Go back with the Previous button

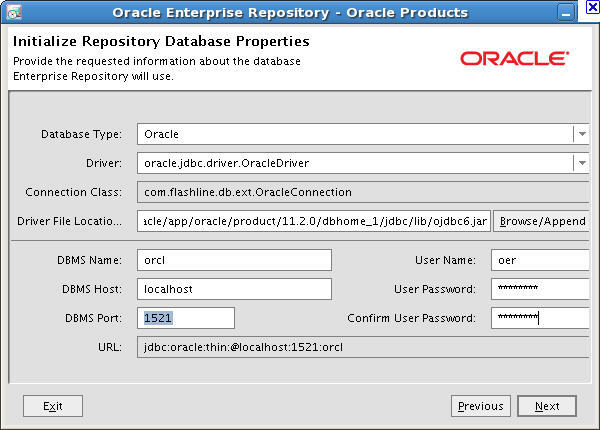pyautogui.click(x=480, y=406)
